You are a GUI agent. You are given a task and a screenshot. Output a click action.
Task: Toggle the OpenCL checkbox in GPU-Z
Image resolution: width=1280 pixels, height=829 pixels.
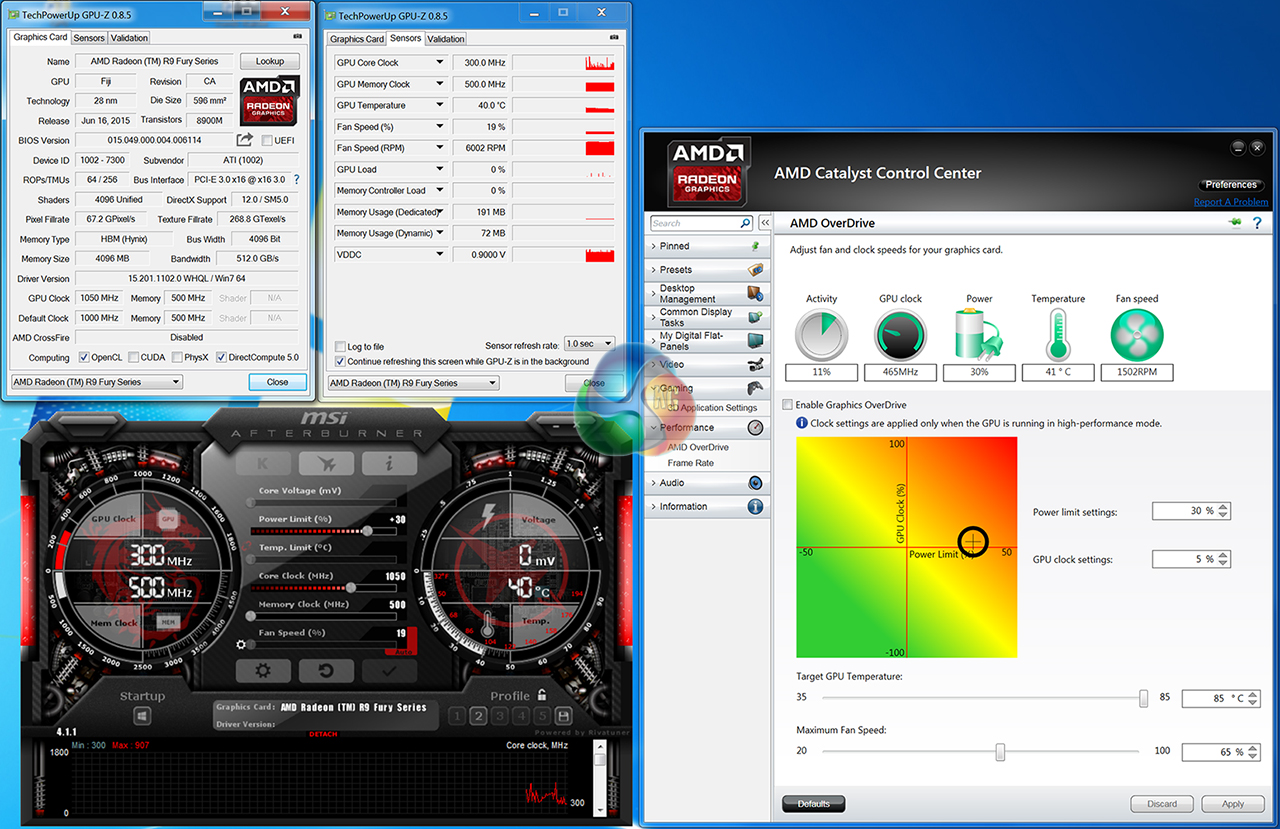tap(84, 357)
